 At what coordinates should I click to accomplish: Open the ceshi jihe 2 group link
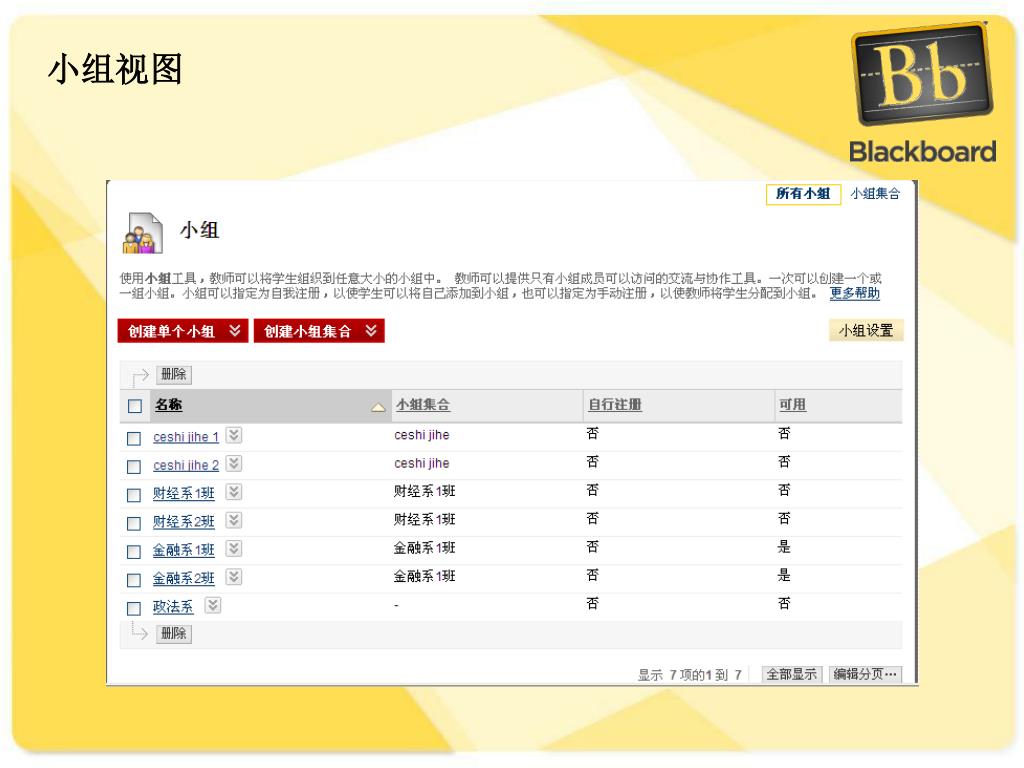(x=185, y=466)
